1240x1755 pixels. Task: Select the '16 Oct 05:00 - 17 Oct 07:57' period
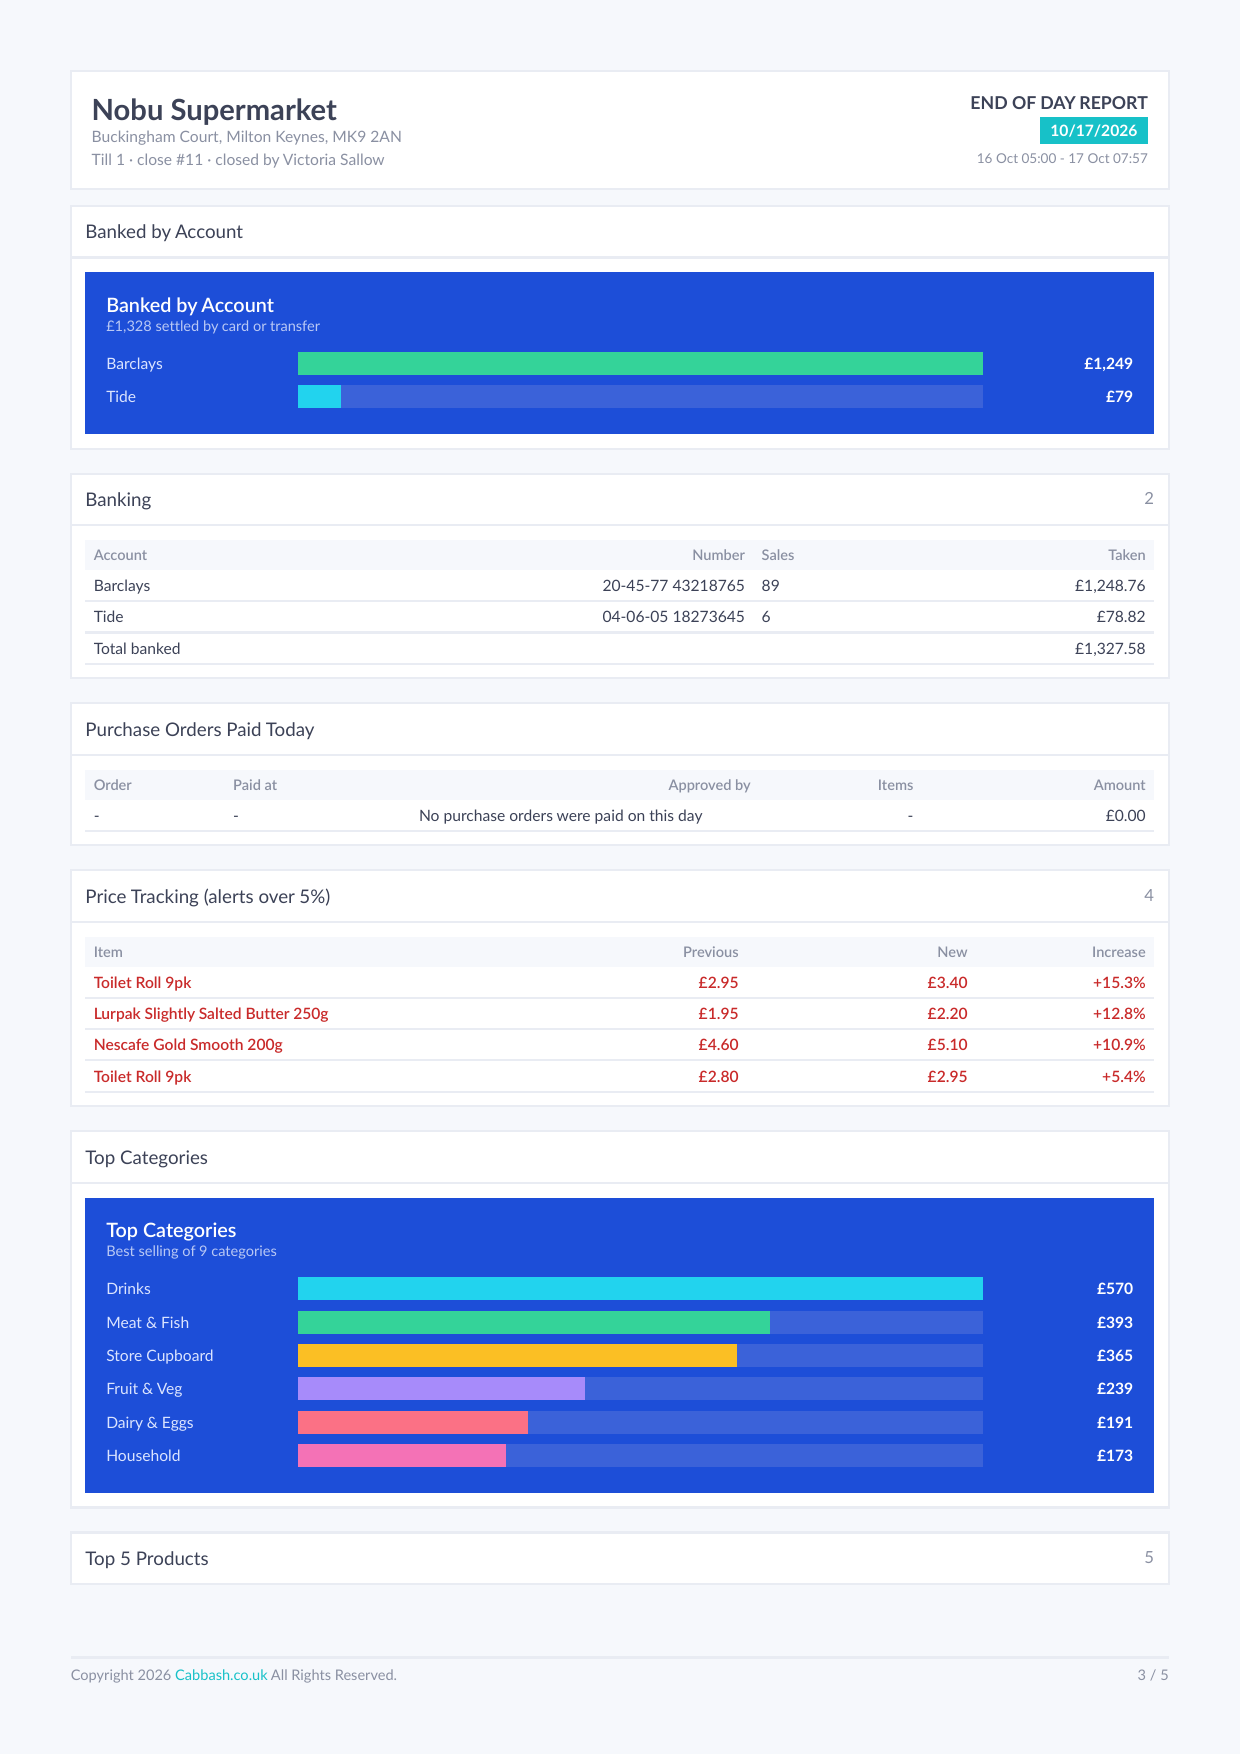1062,159
